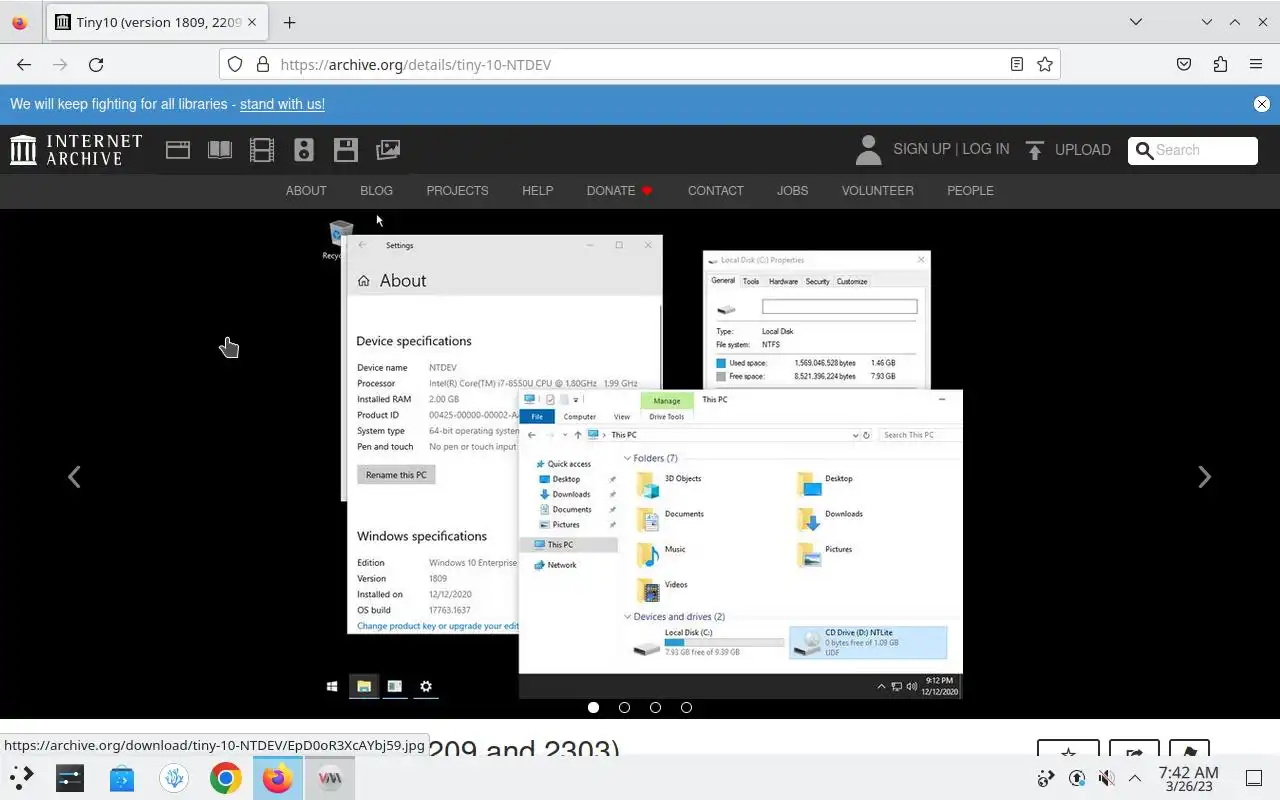
Task: Click the Internet Archive logo
Action: (x=76, y=150)
